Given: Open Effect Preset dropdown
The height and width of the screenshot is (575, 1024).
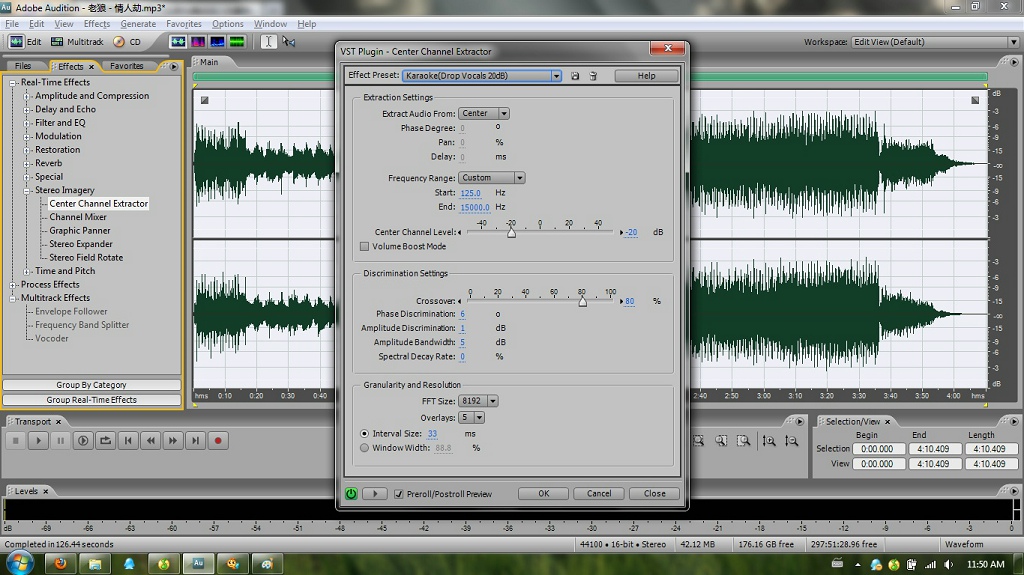Looking at the screenshot, I should coord(556,76).
